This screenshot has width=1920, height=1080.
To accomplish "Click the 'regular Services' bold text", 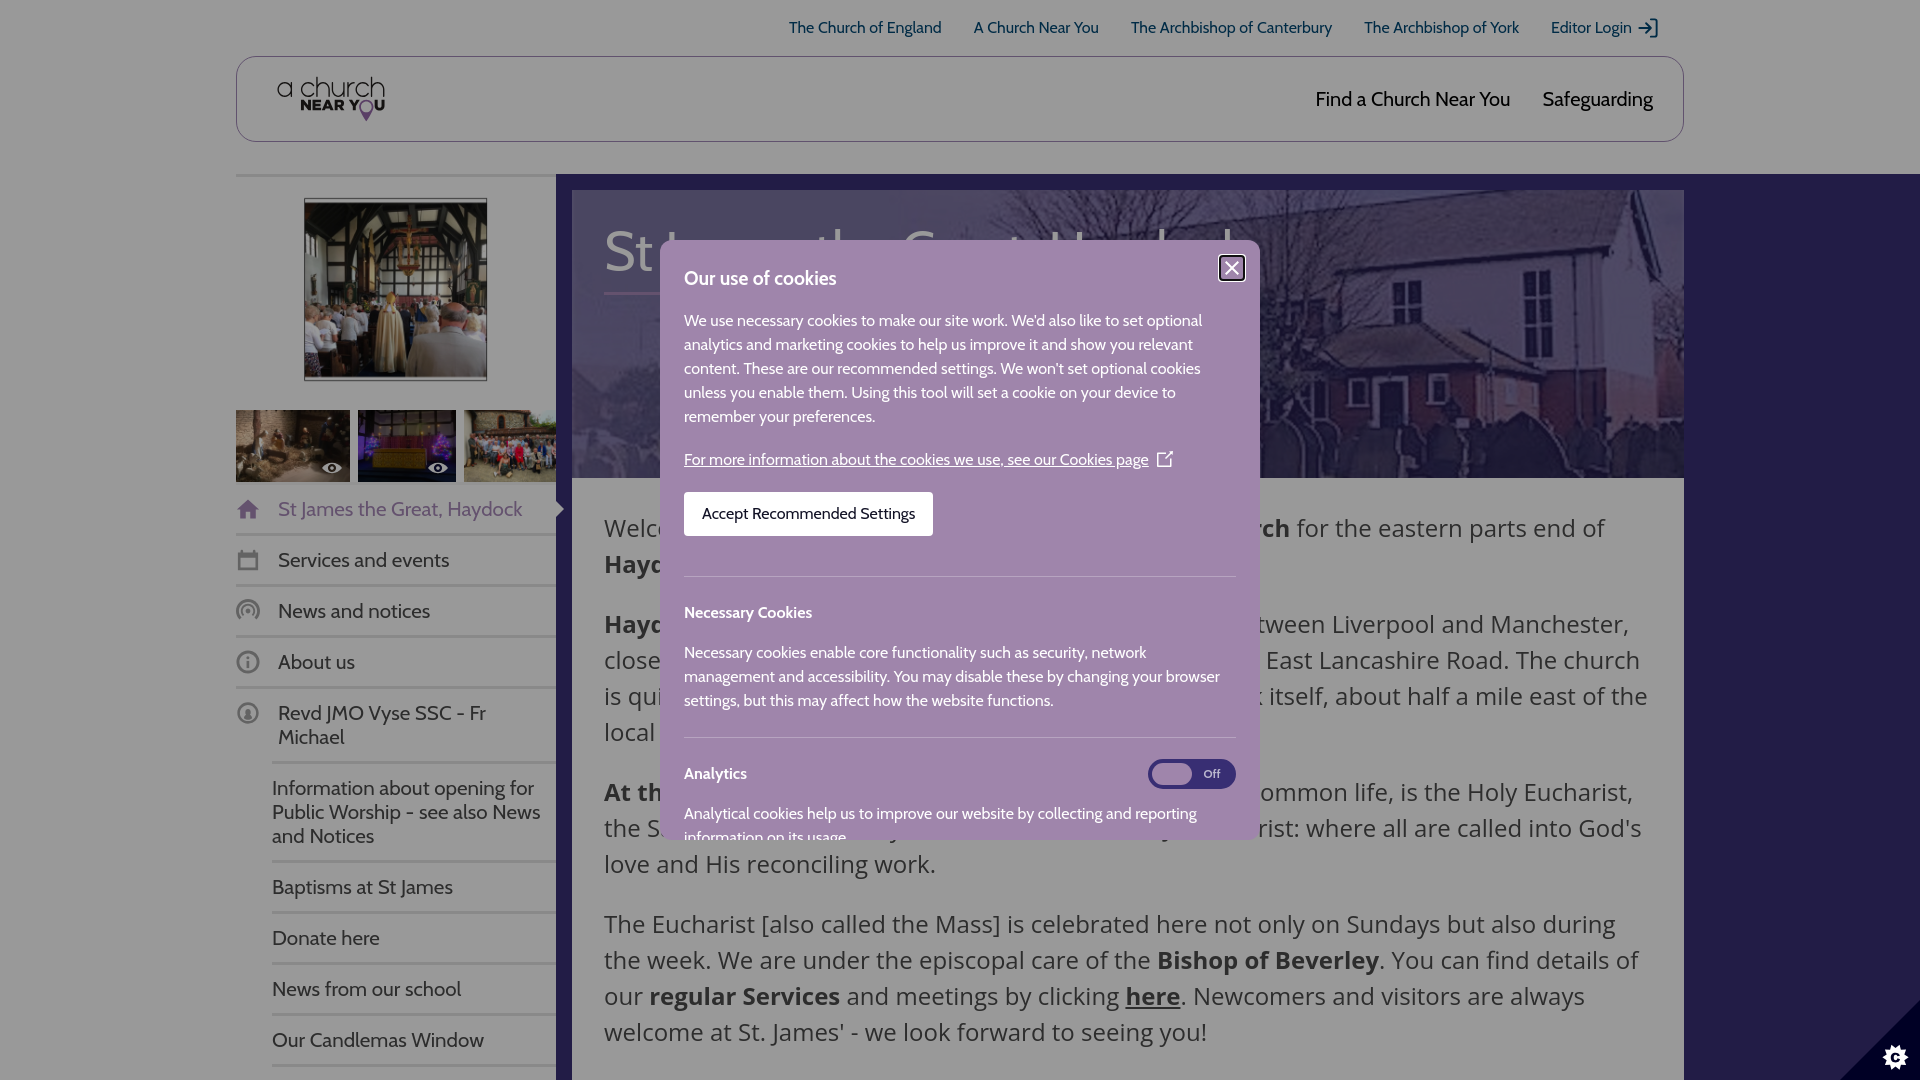I will click(x=744, y=997).
